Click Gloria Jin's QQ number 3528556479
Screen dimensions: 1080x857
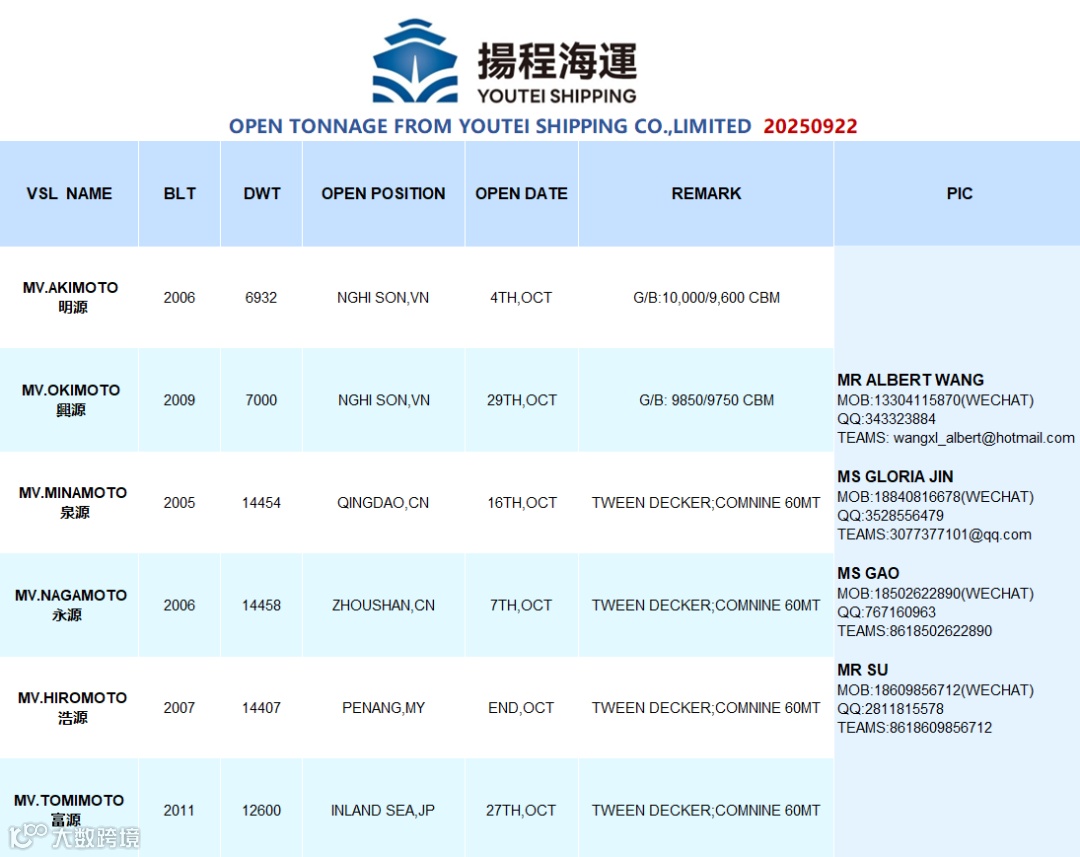coord(900,516)
